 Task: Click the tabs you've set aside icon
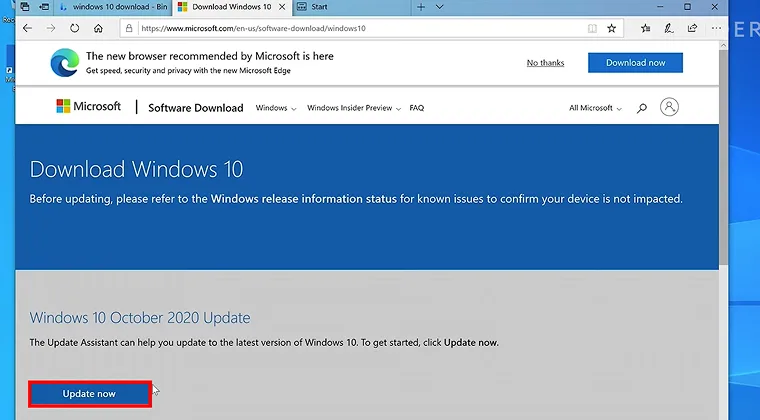click(x=24, y=7)
